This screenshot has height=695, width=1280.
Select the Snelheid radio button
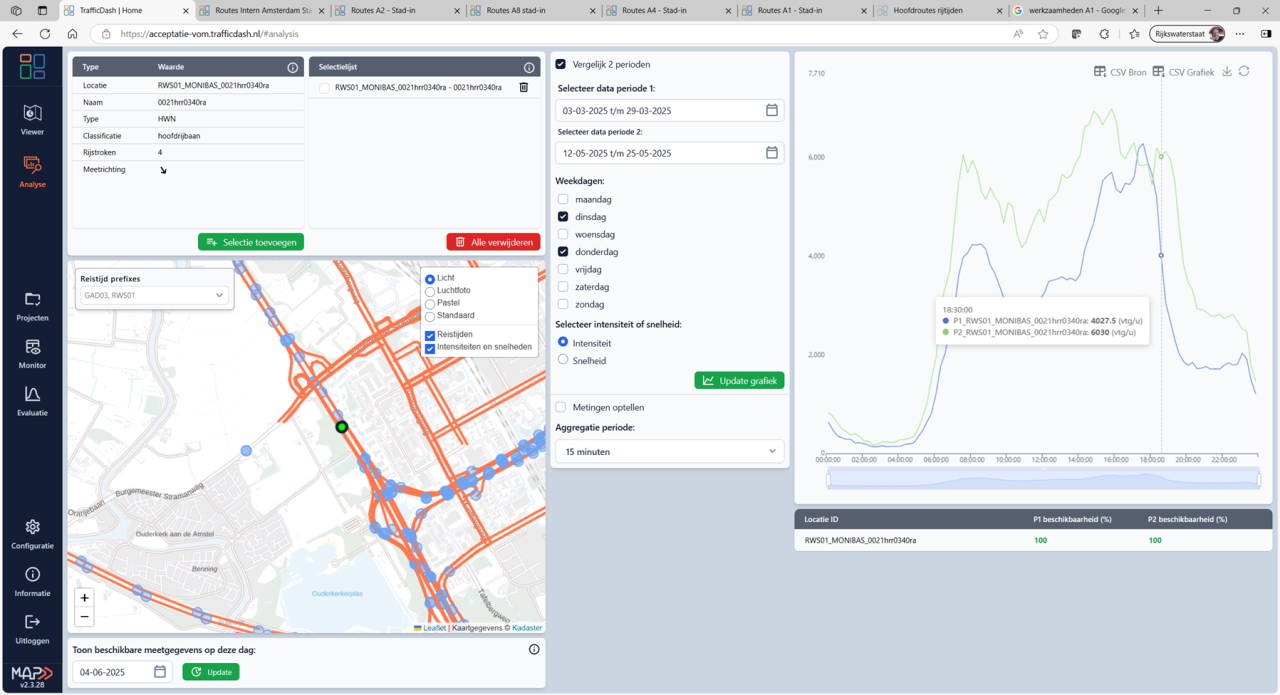tap(563, 360)
